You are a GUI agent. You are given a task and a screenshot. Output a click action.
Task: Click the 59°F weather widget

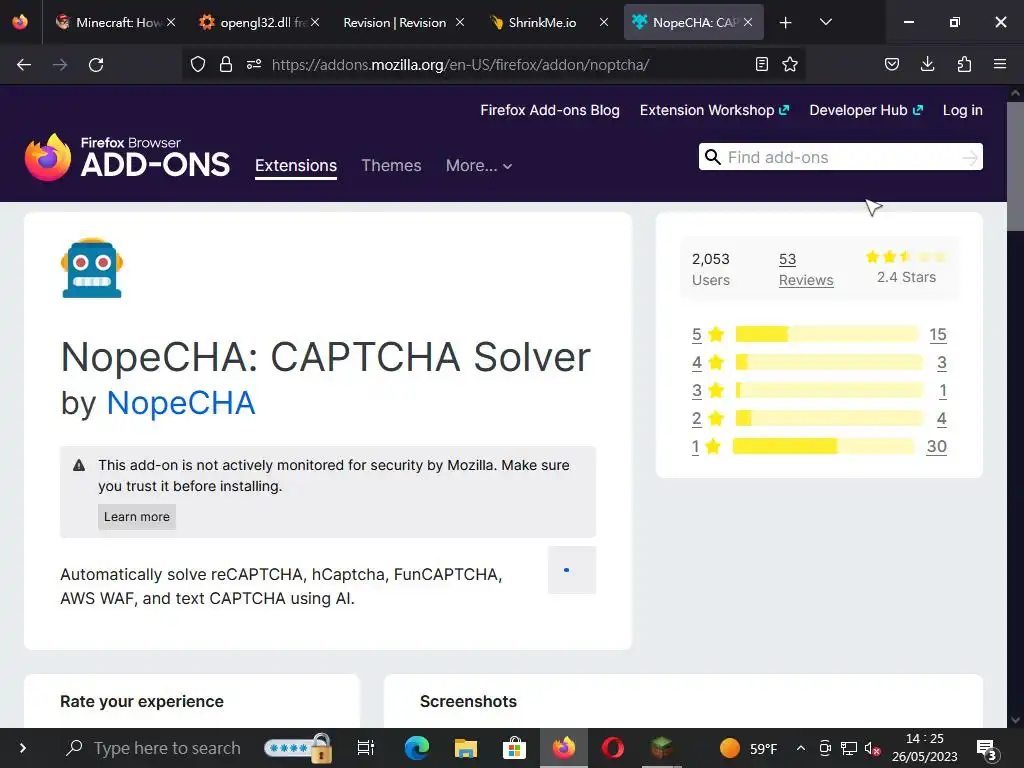point(749,748)
